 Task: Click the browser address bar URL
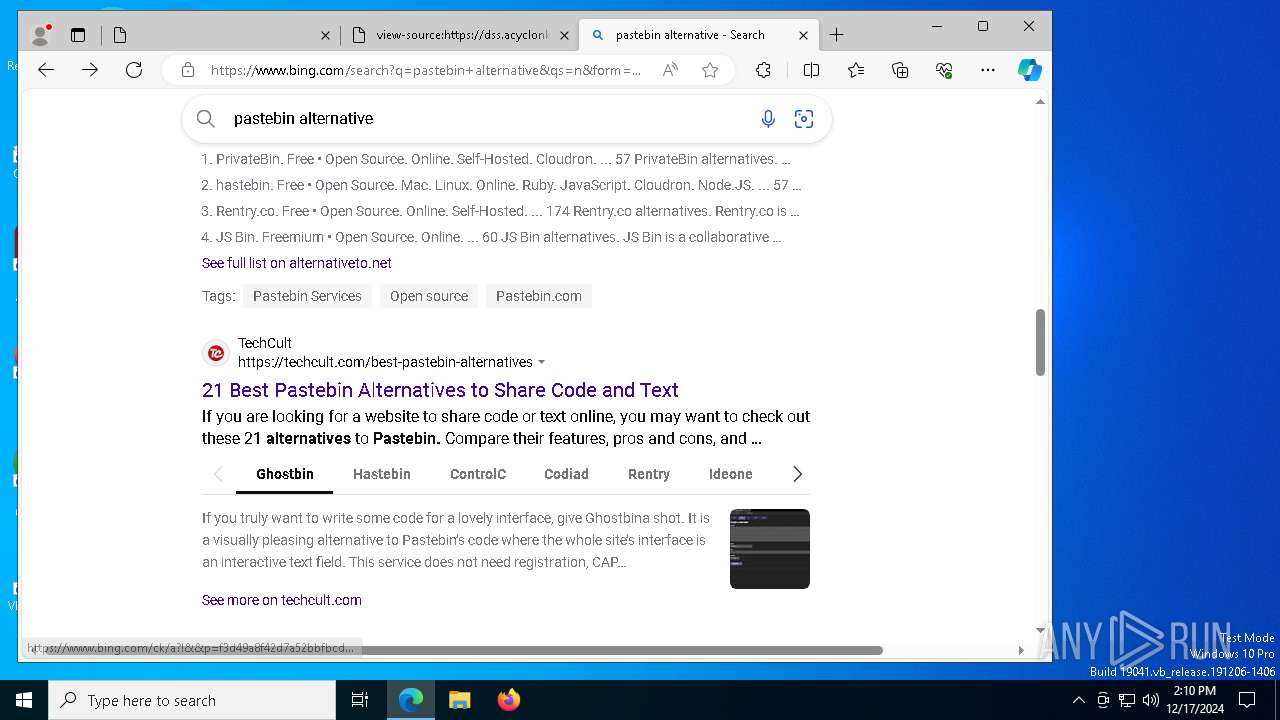point(426,70)
